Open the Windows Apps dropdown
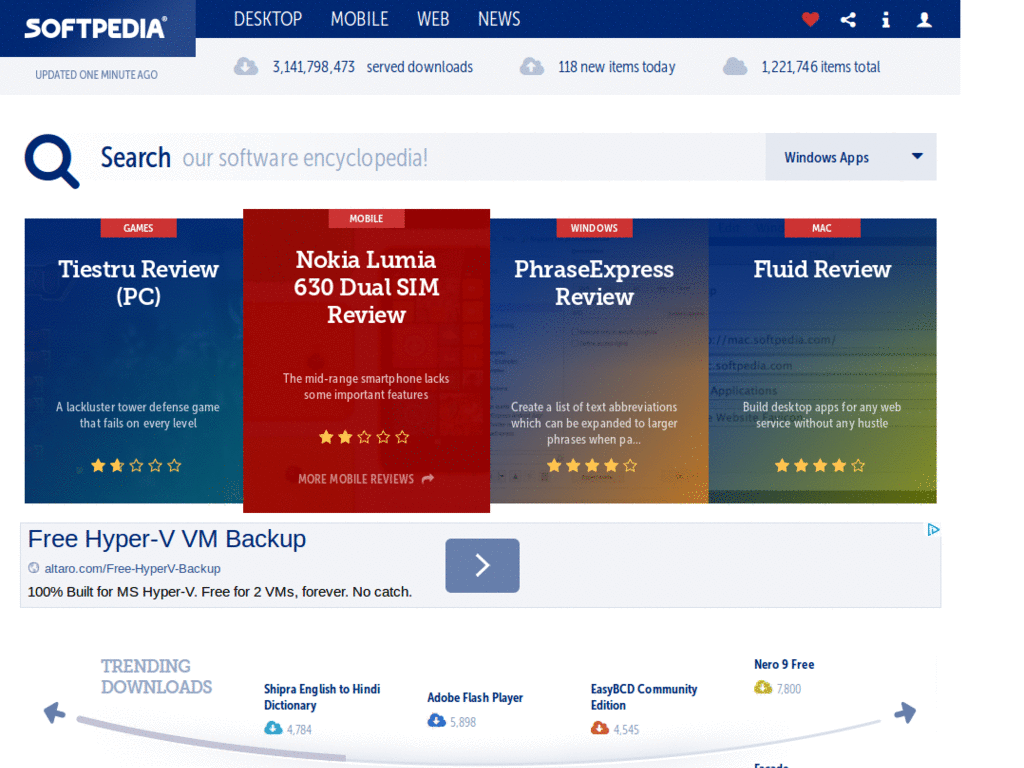Image resolution: width=1024 pixels, height=768 pixels. (850, 157)
